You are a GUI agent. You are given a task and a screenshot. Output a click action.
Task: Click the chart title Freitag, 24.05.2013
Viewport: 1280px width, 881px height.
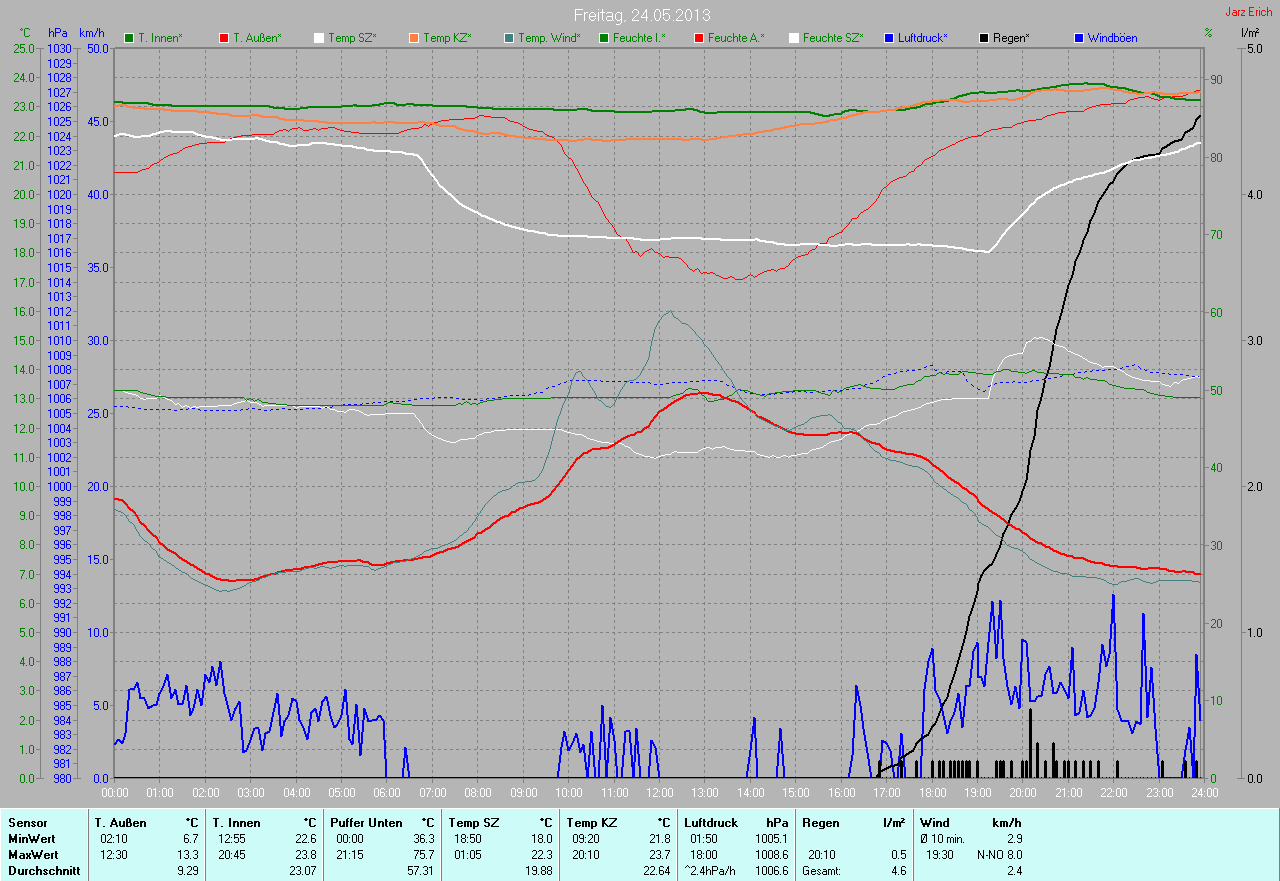pos(640,15)
